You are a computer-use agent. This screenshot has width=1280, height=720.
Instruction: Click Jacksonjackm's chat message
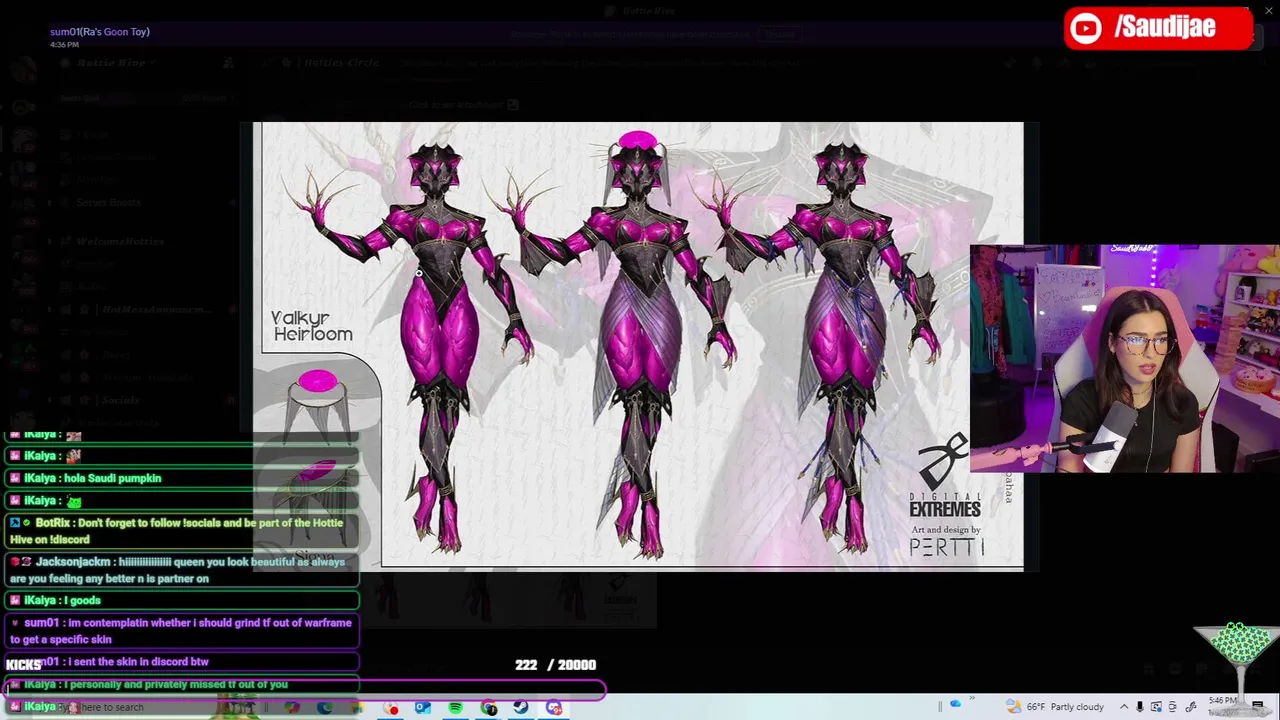182,570
